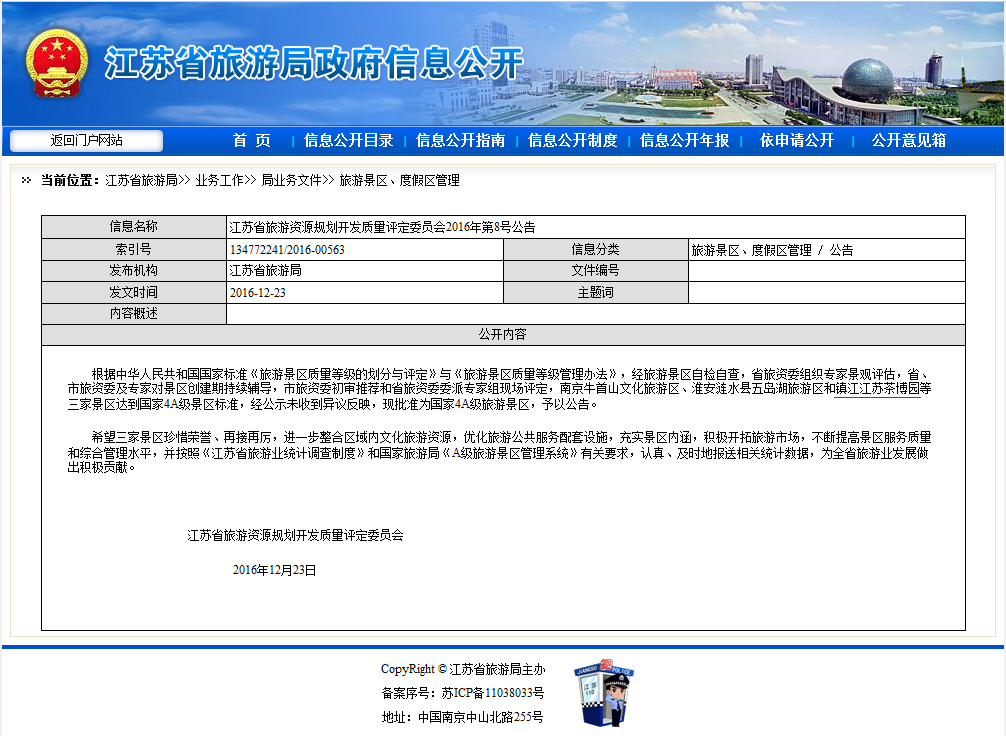Click the 江苏省旅游局政府信息公开 banner title
Screen dimensions: 1006x736
(x=314, y=63)
